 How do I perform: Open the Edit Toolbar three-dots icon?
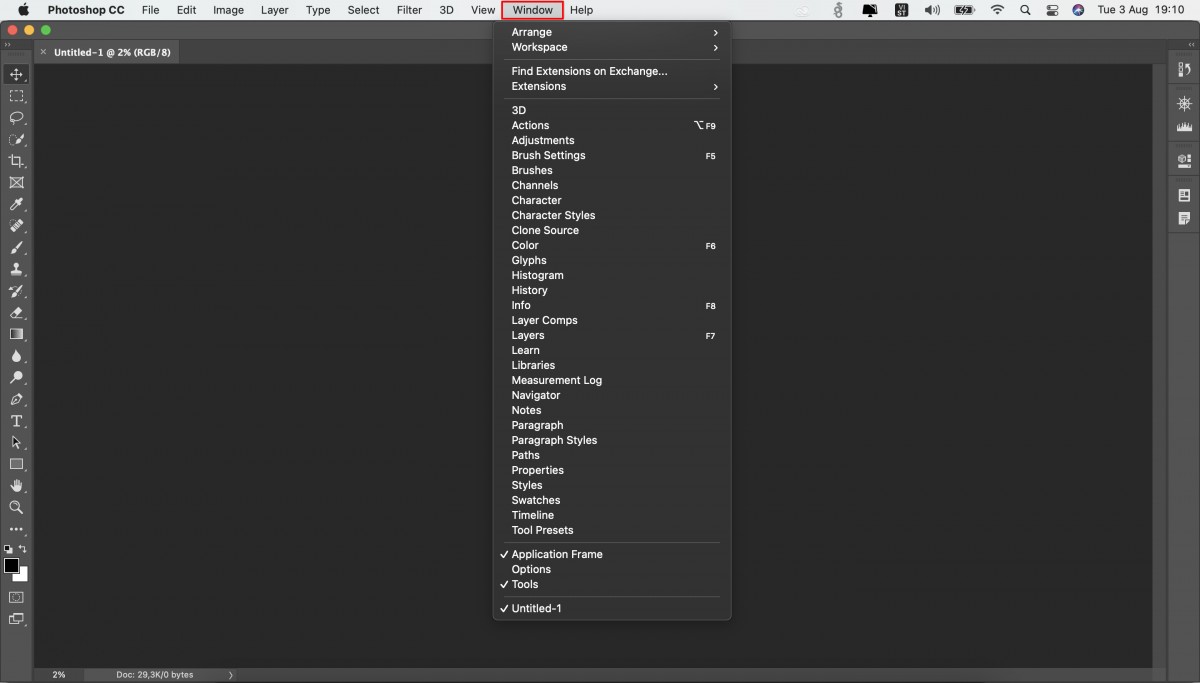(16, 529)
